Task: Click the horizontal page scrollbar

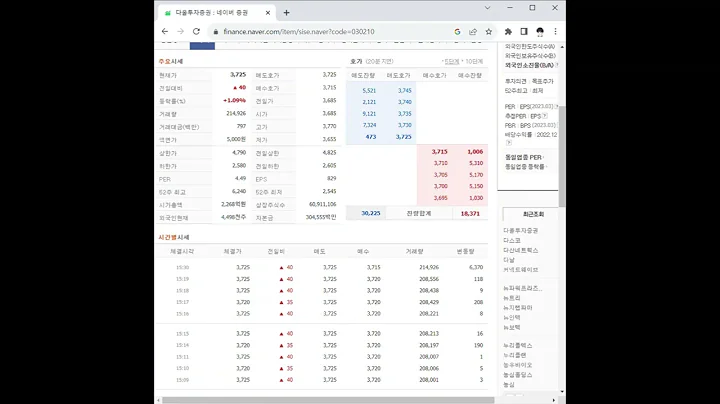Action: 328,400
